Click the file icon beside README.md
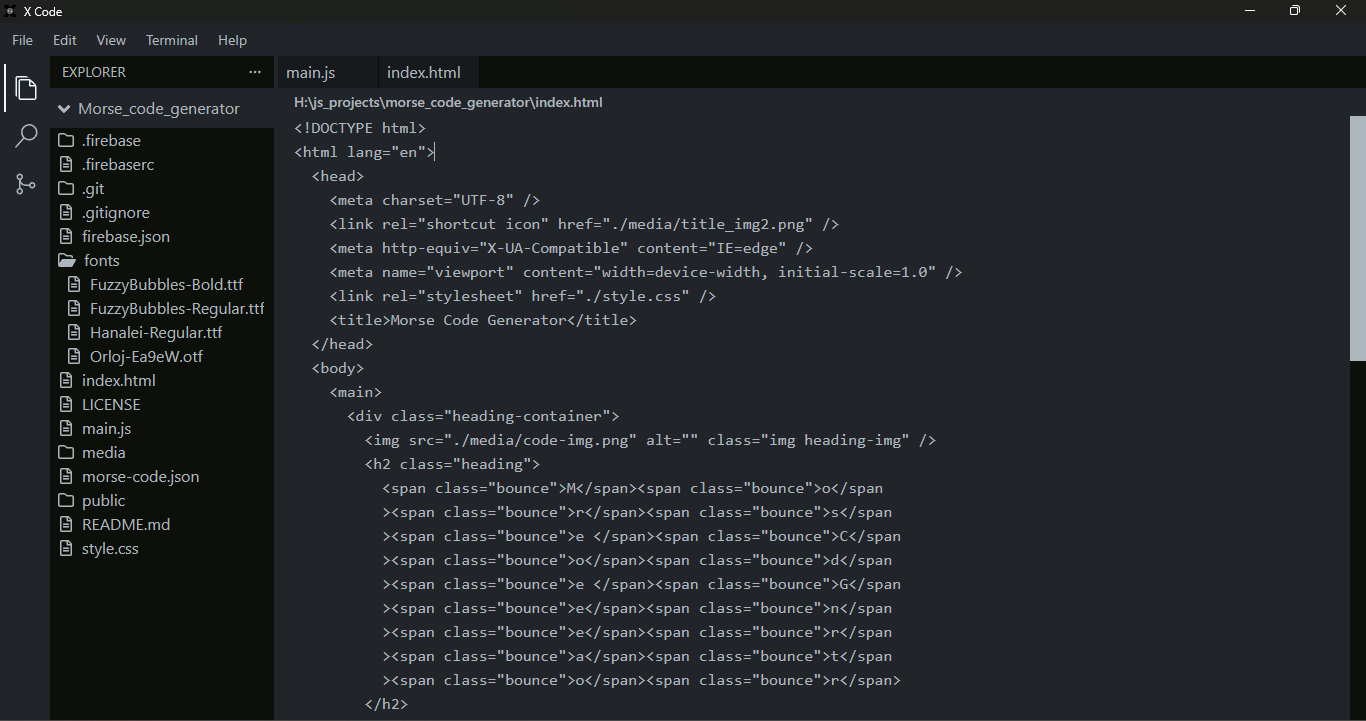The width and height of the screenshot is (1366, 721). [x=66, y=525]
